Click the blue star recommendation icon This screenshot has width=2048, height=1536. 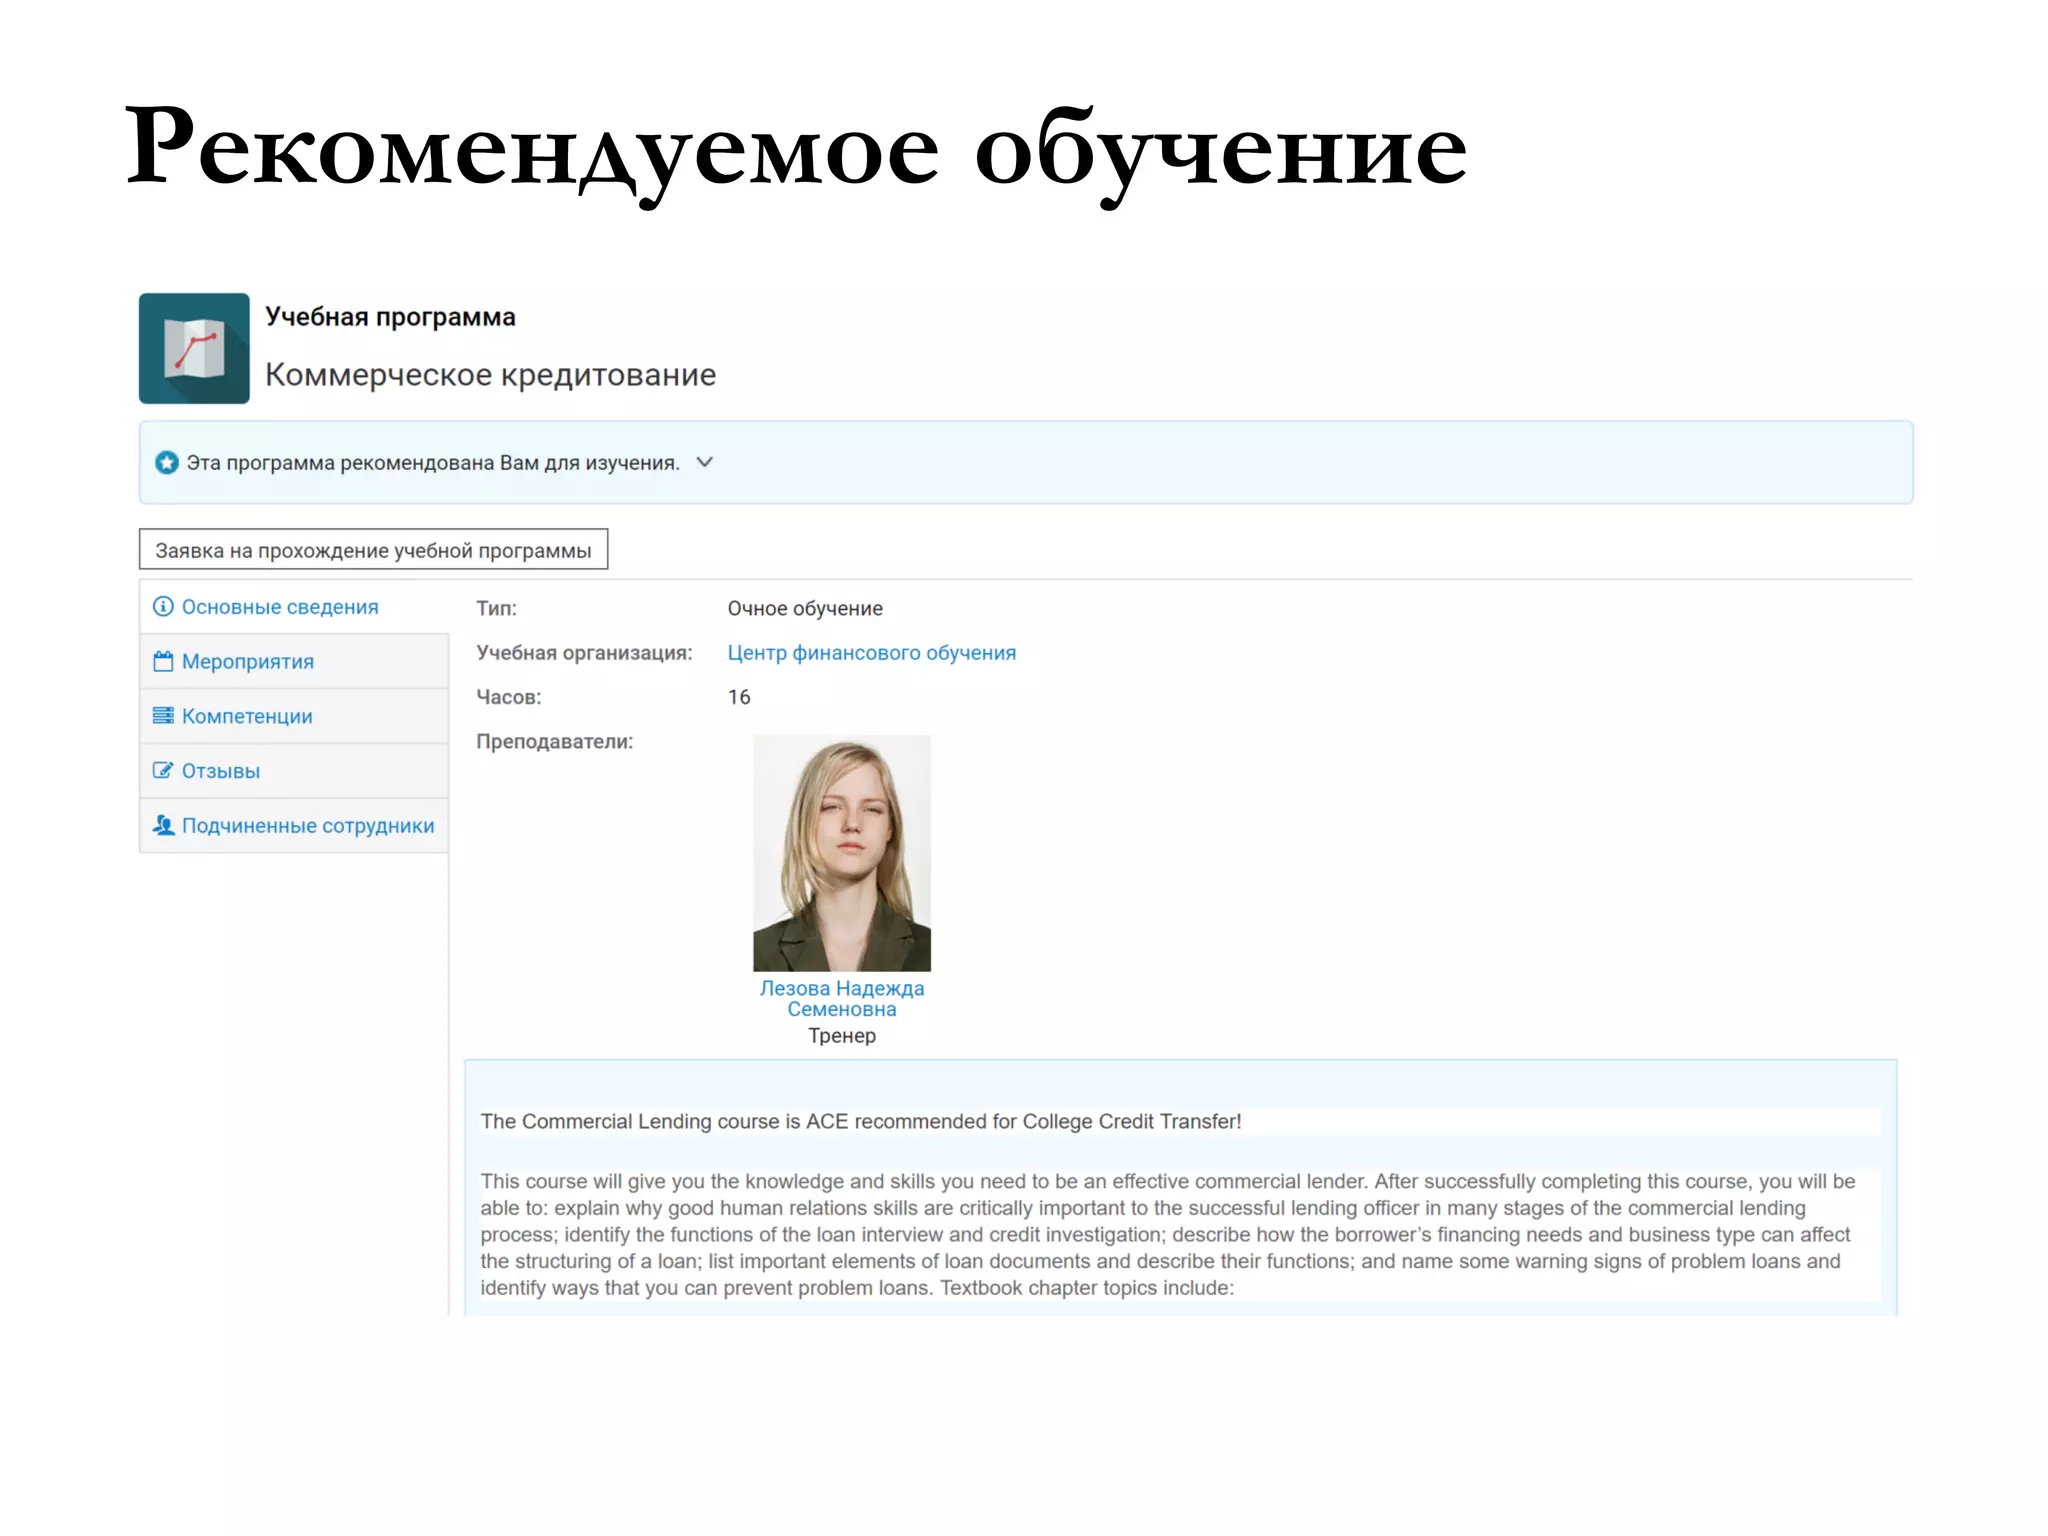(167, 462)
